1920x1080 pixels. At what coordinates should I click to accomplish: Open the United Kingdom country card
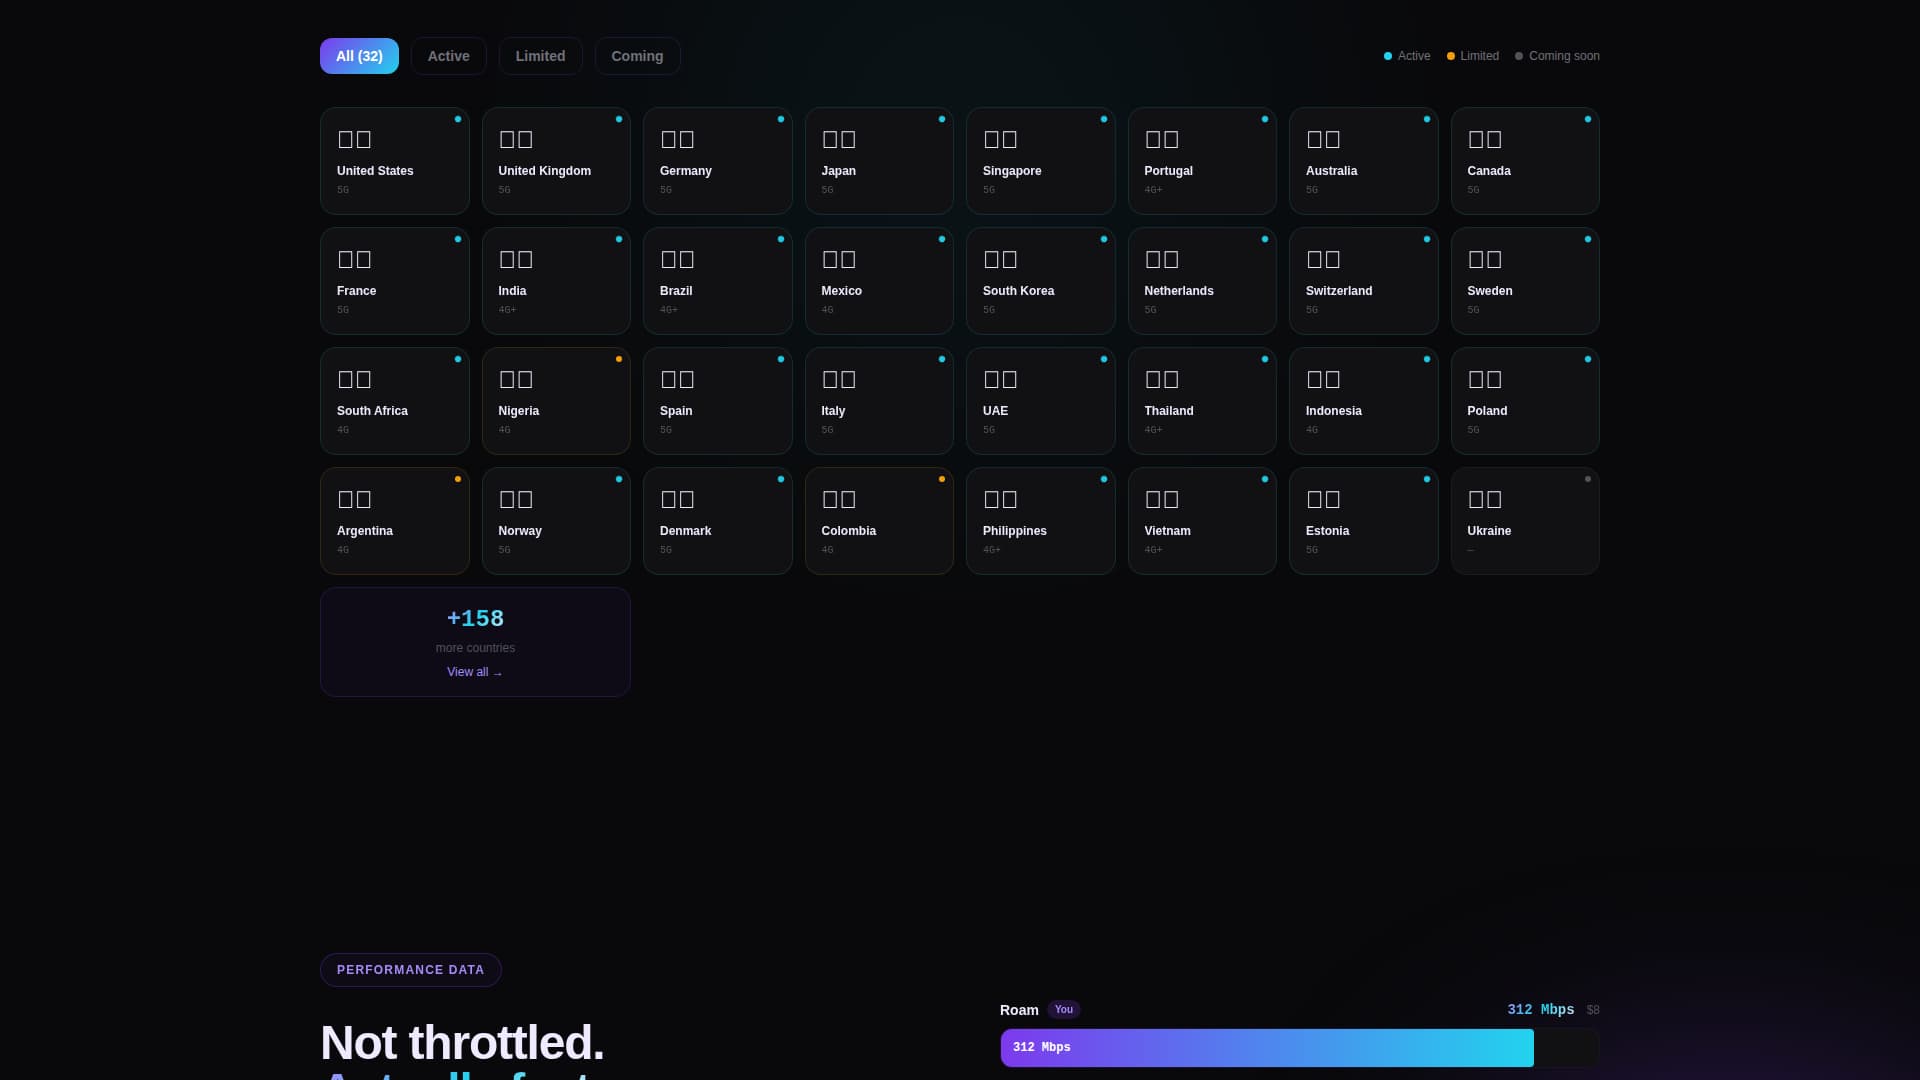[556, 161]
